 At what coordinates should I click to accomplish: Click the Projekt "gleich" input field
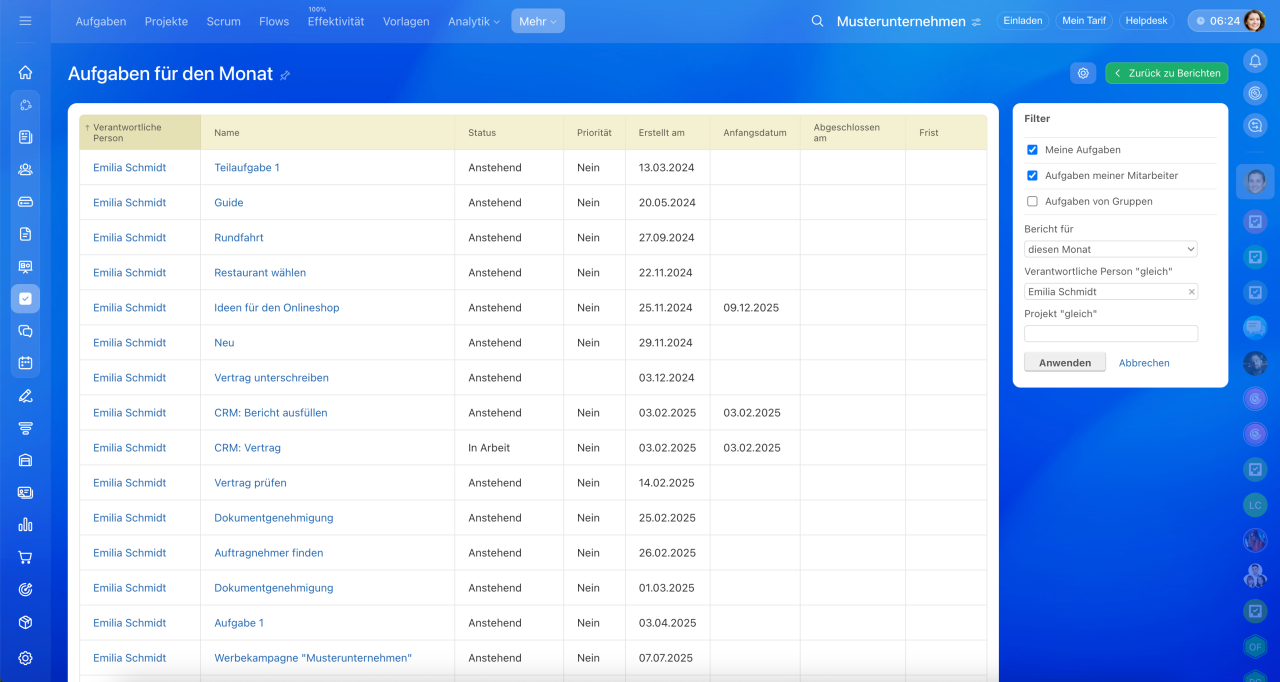coord(1110,334)
